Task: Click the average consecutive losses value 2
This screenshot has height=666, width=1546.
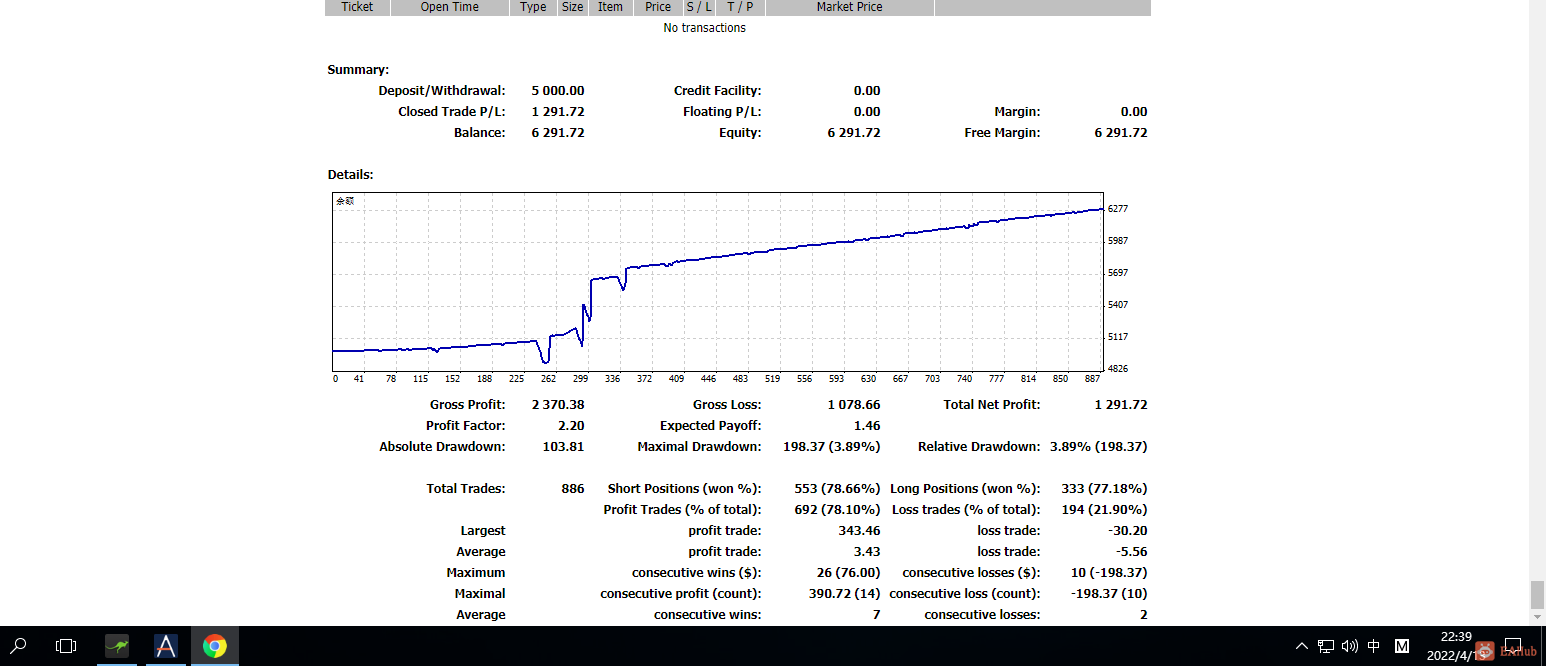Action: 1144,615
